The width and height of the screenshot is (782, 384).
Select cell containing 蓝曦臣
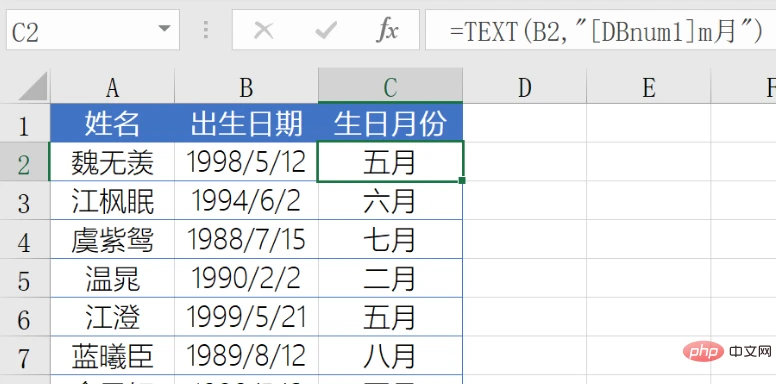click(112, 356)
